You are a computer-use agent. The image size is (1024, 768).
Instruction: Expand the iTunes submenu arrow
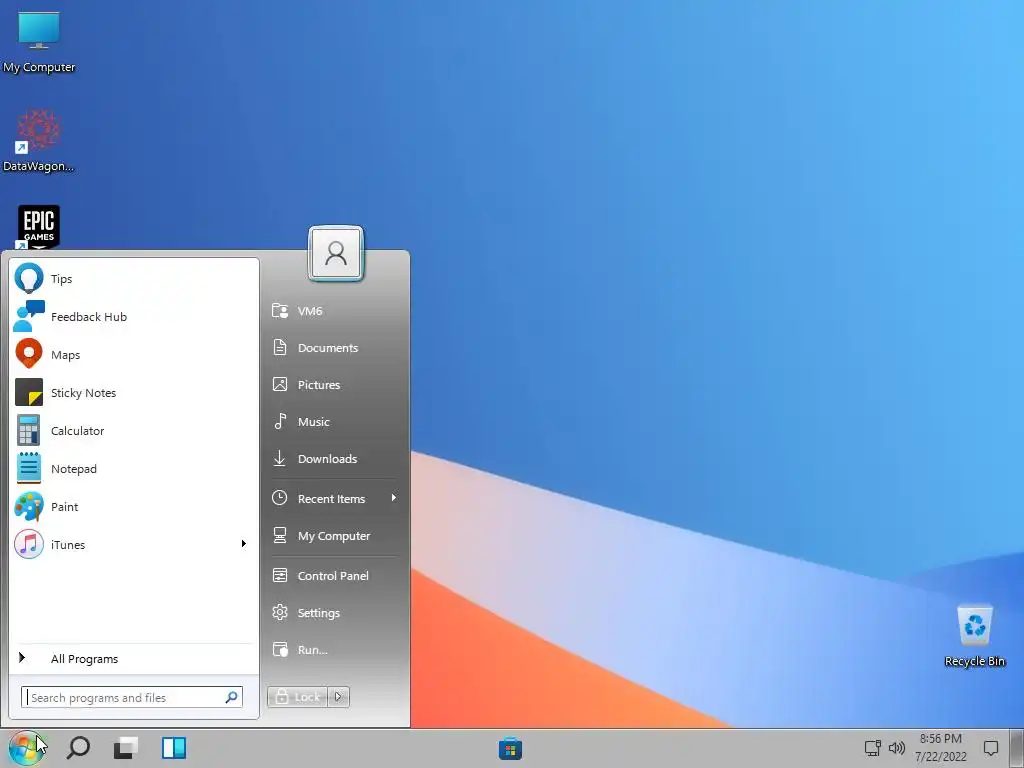(244, 543)
